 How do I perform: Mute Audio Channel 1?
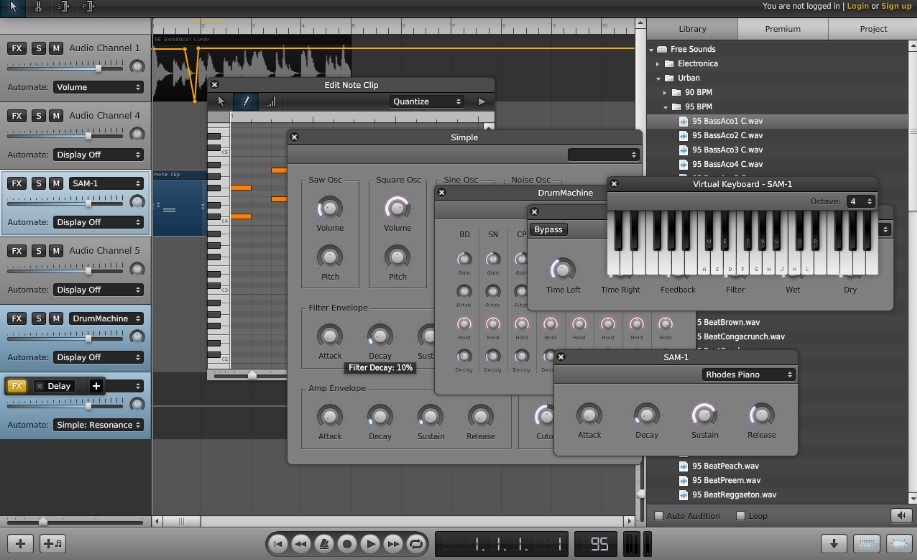coord(56,48)
